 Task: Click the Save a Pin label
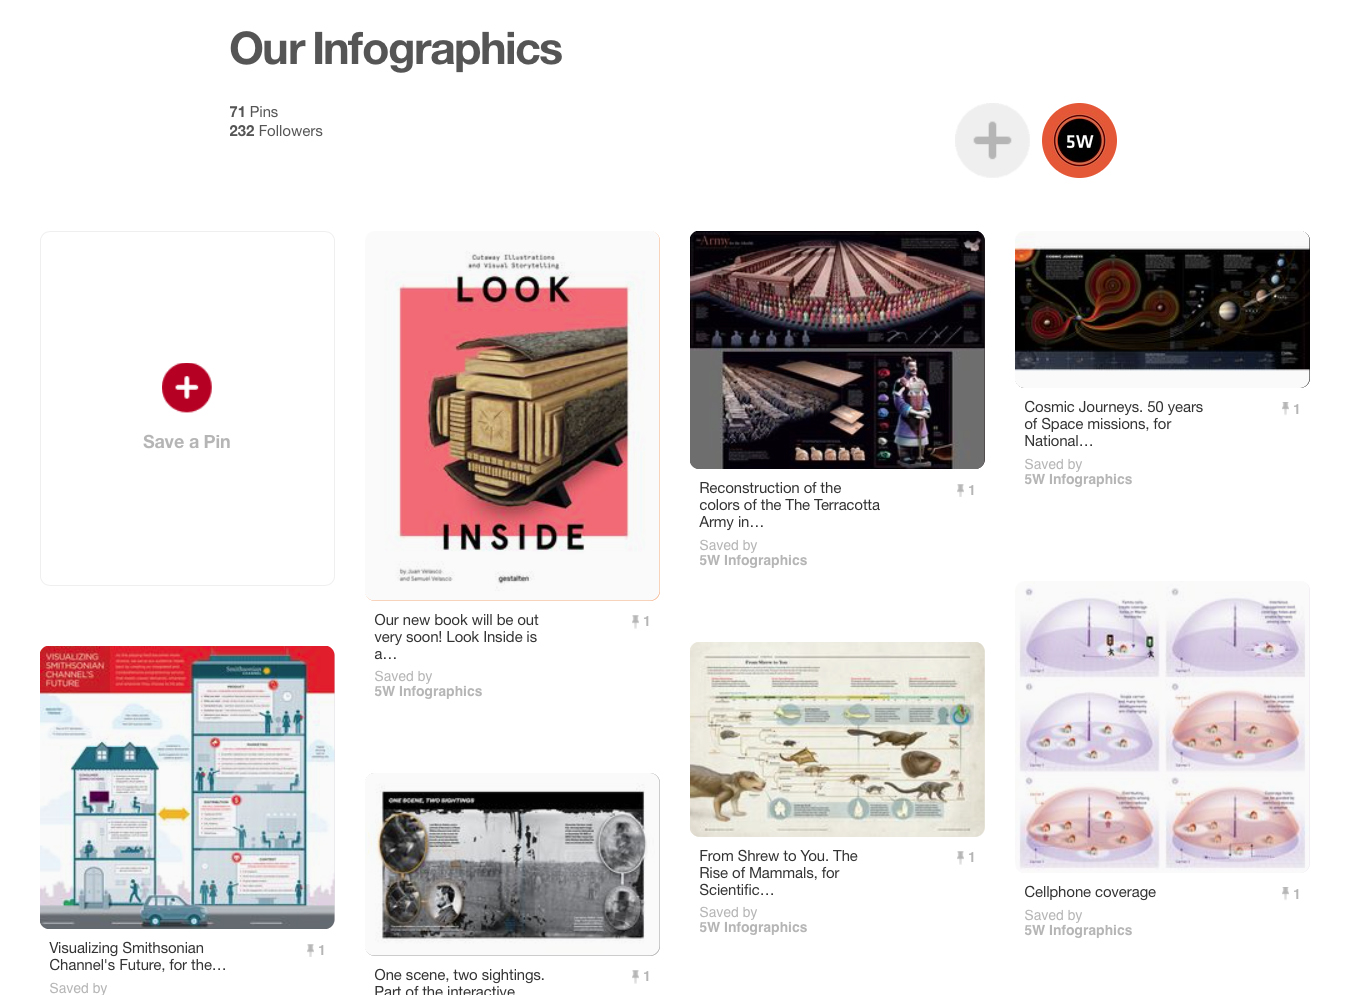coord(187,442)
